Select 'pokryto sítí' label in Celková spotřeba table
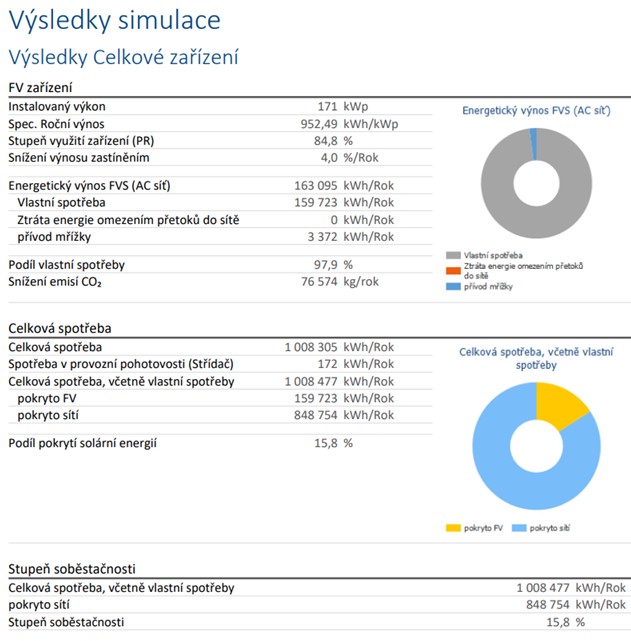631x641 pixels. (48, 415)
